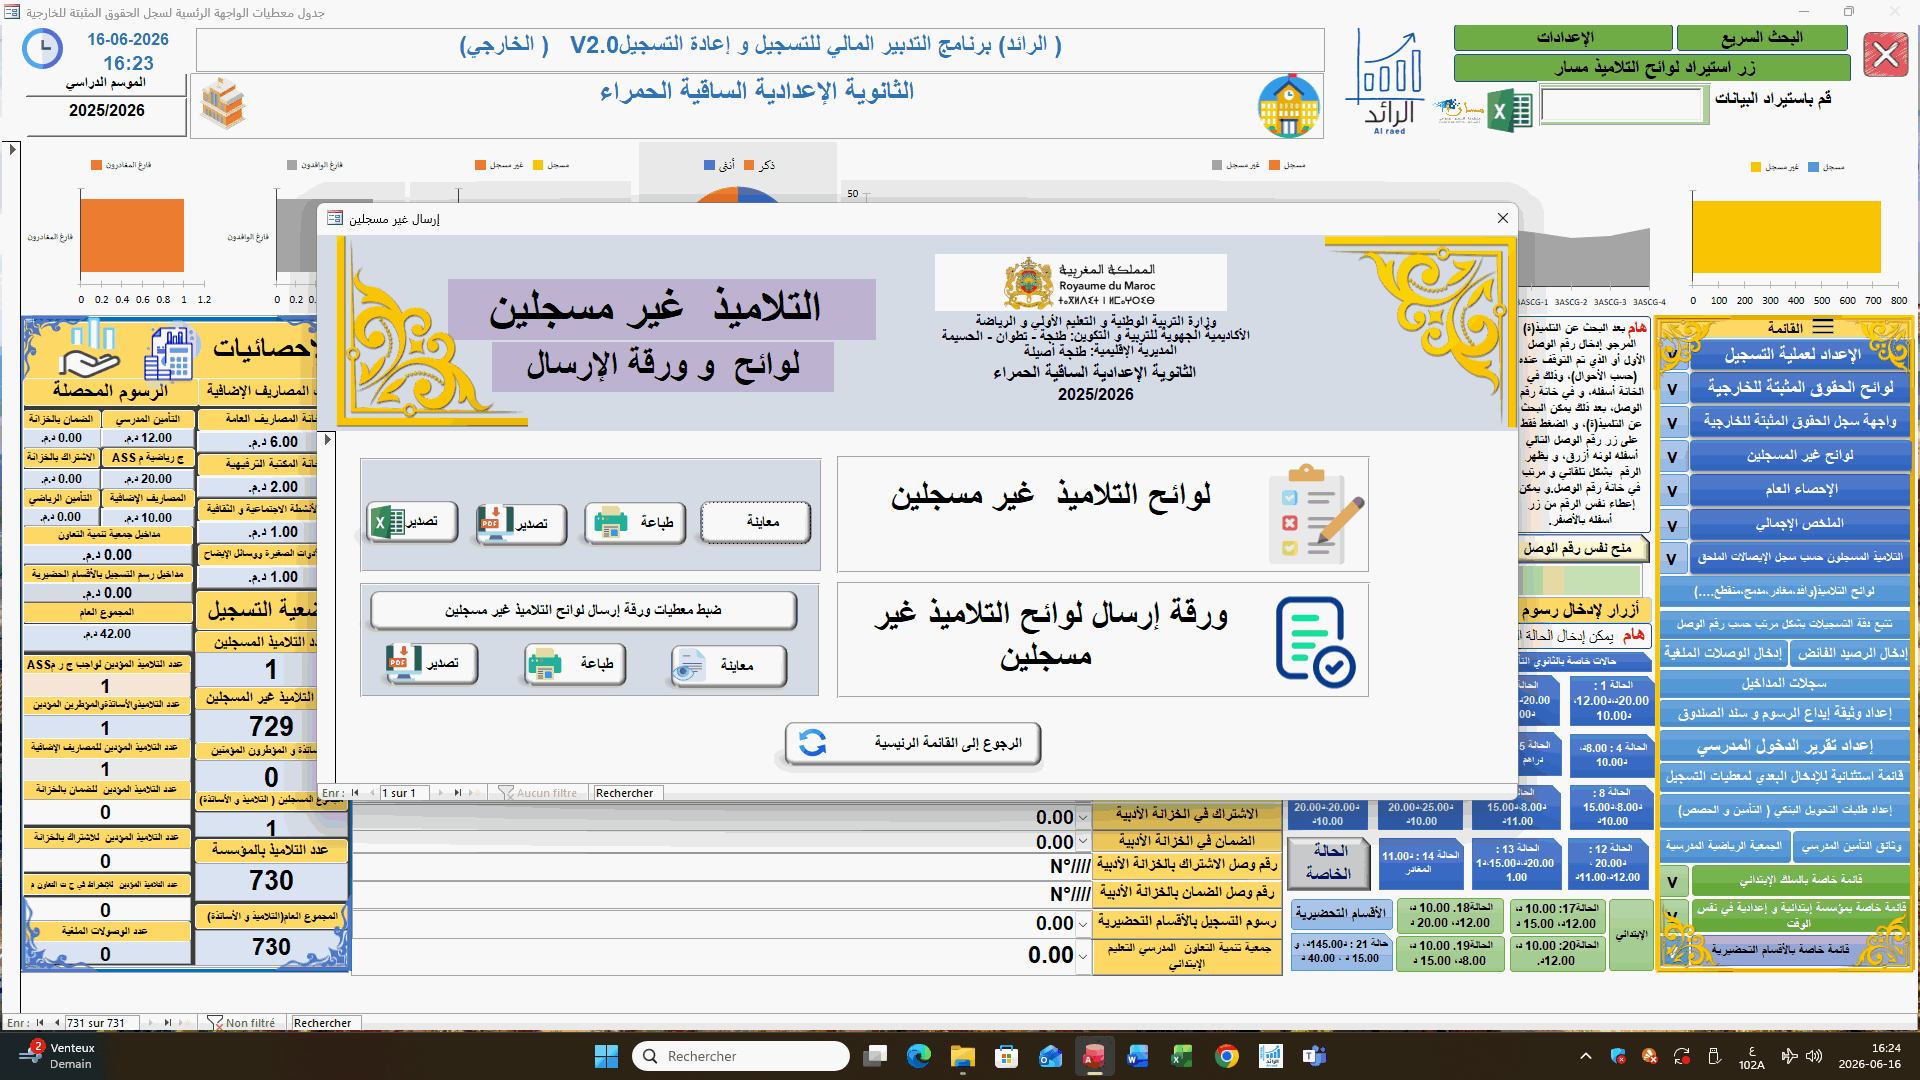
Task: Select the الحالة 17 fee case
Action: point(1557,916)
